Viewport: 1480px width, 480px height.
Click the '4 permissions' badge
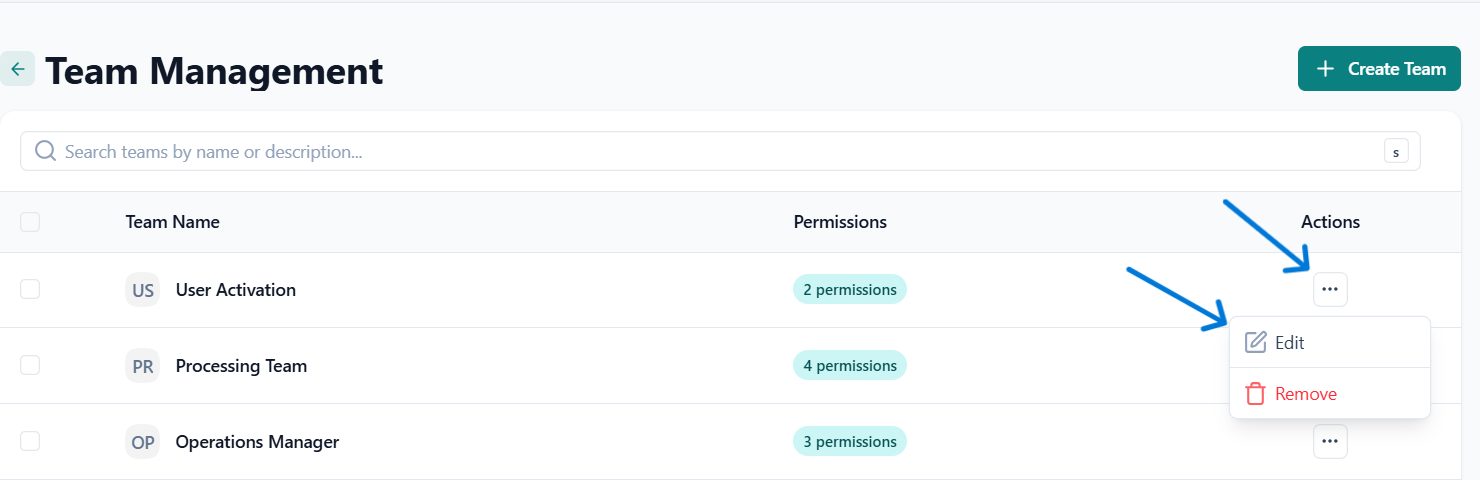tap(849, 366)
